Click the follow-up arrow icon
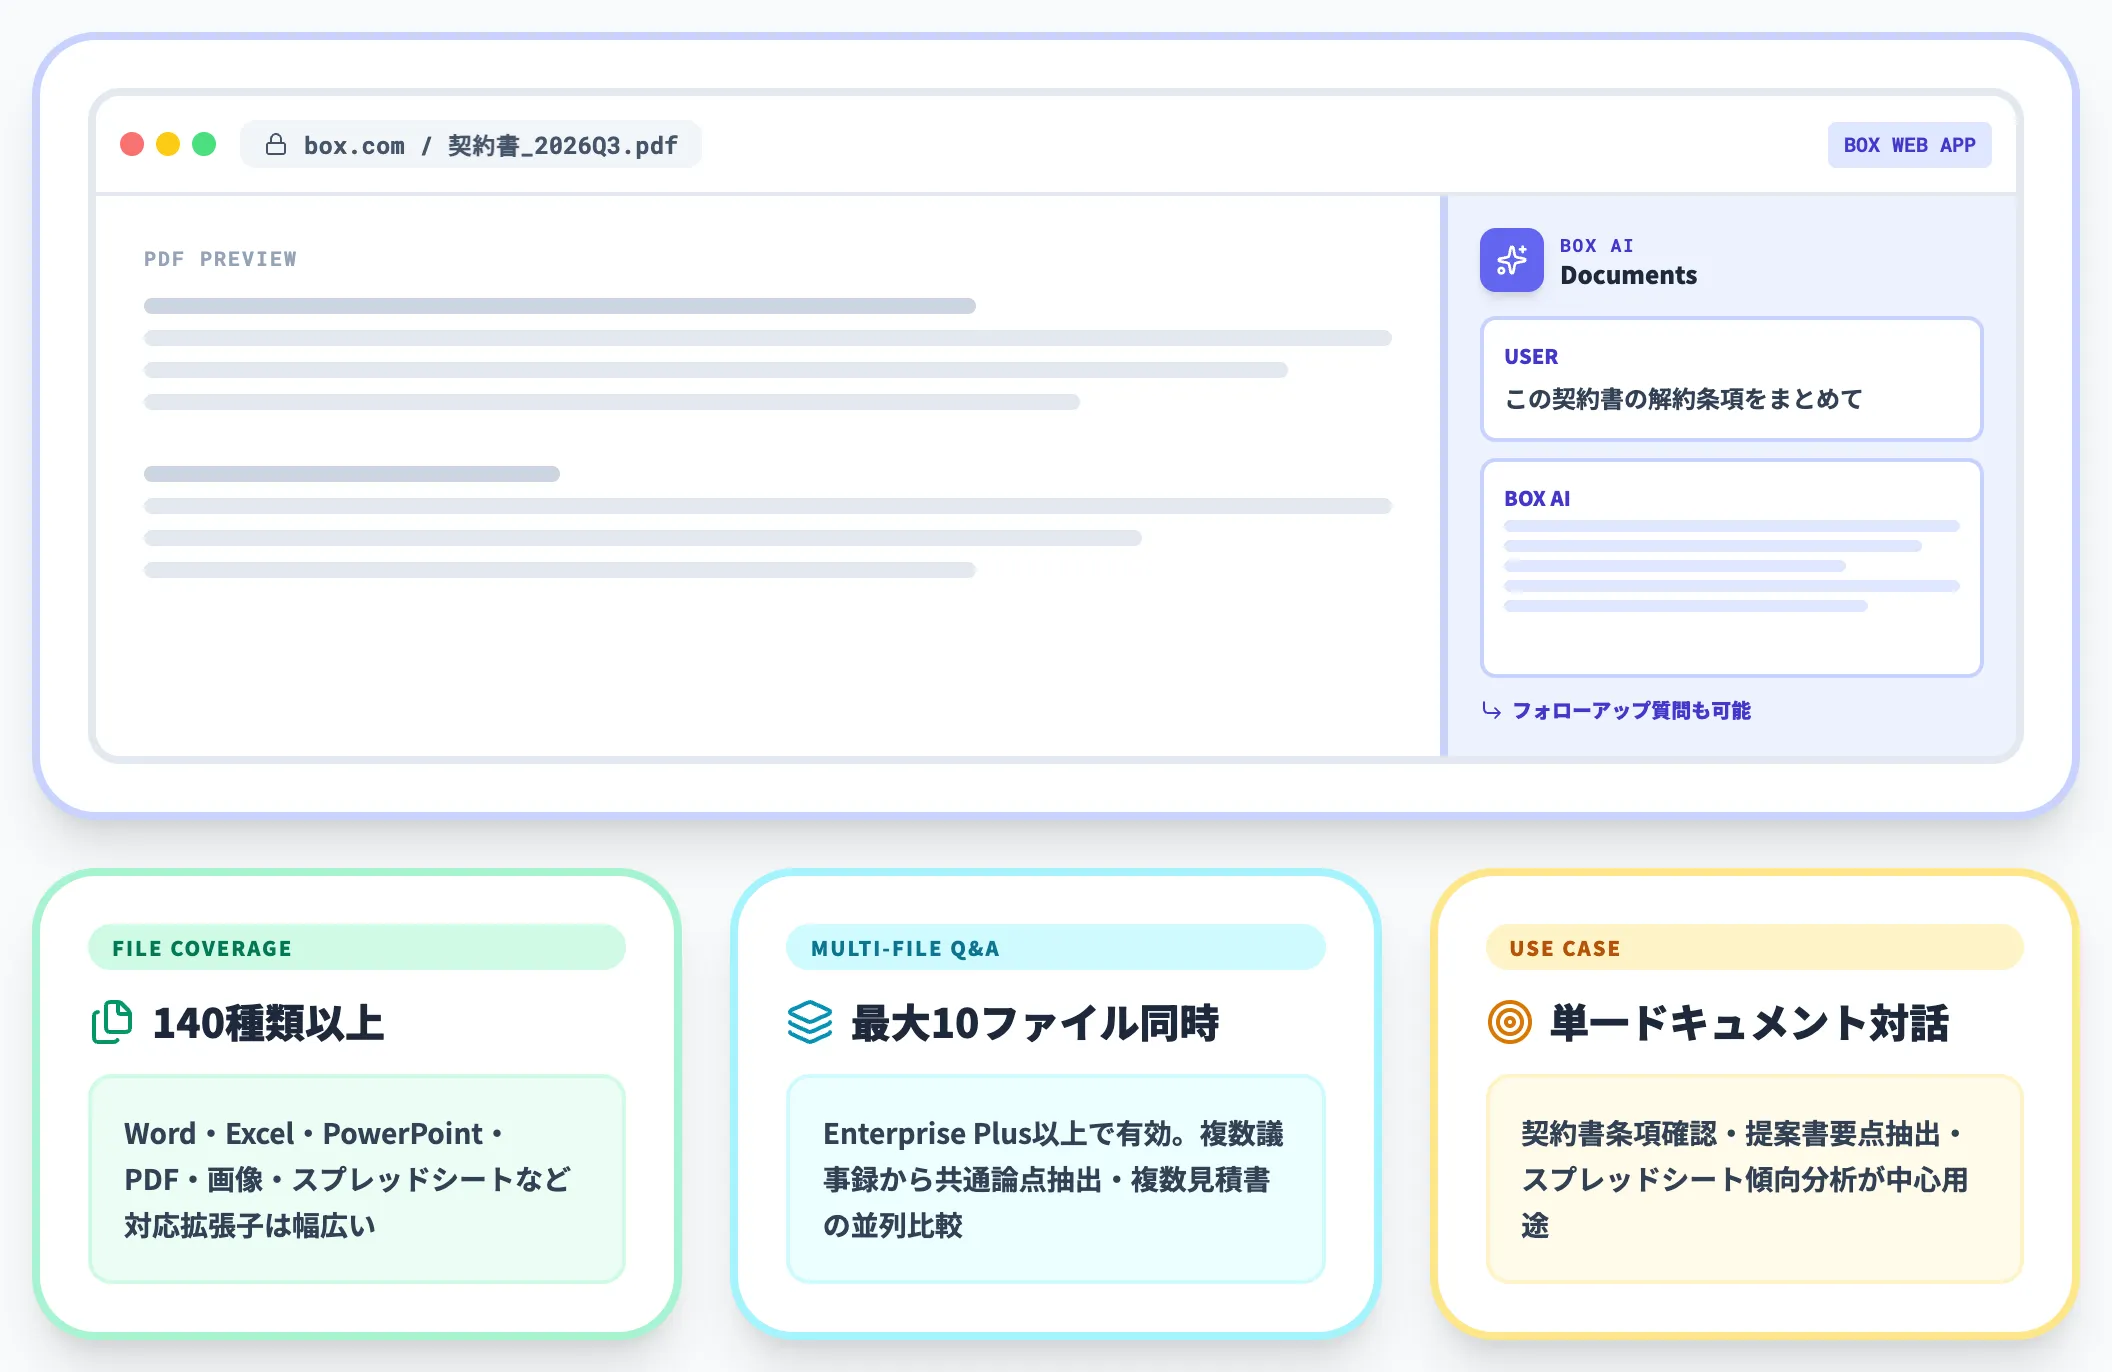 (1491, 710)
